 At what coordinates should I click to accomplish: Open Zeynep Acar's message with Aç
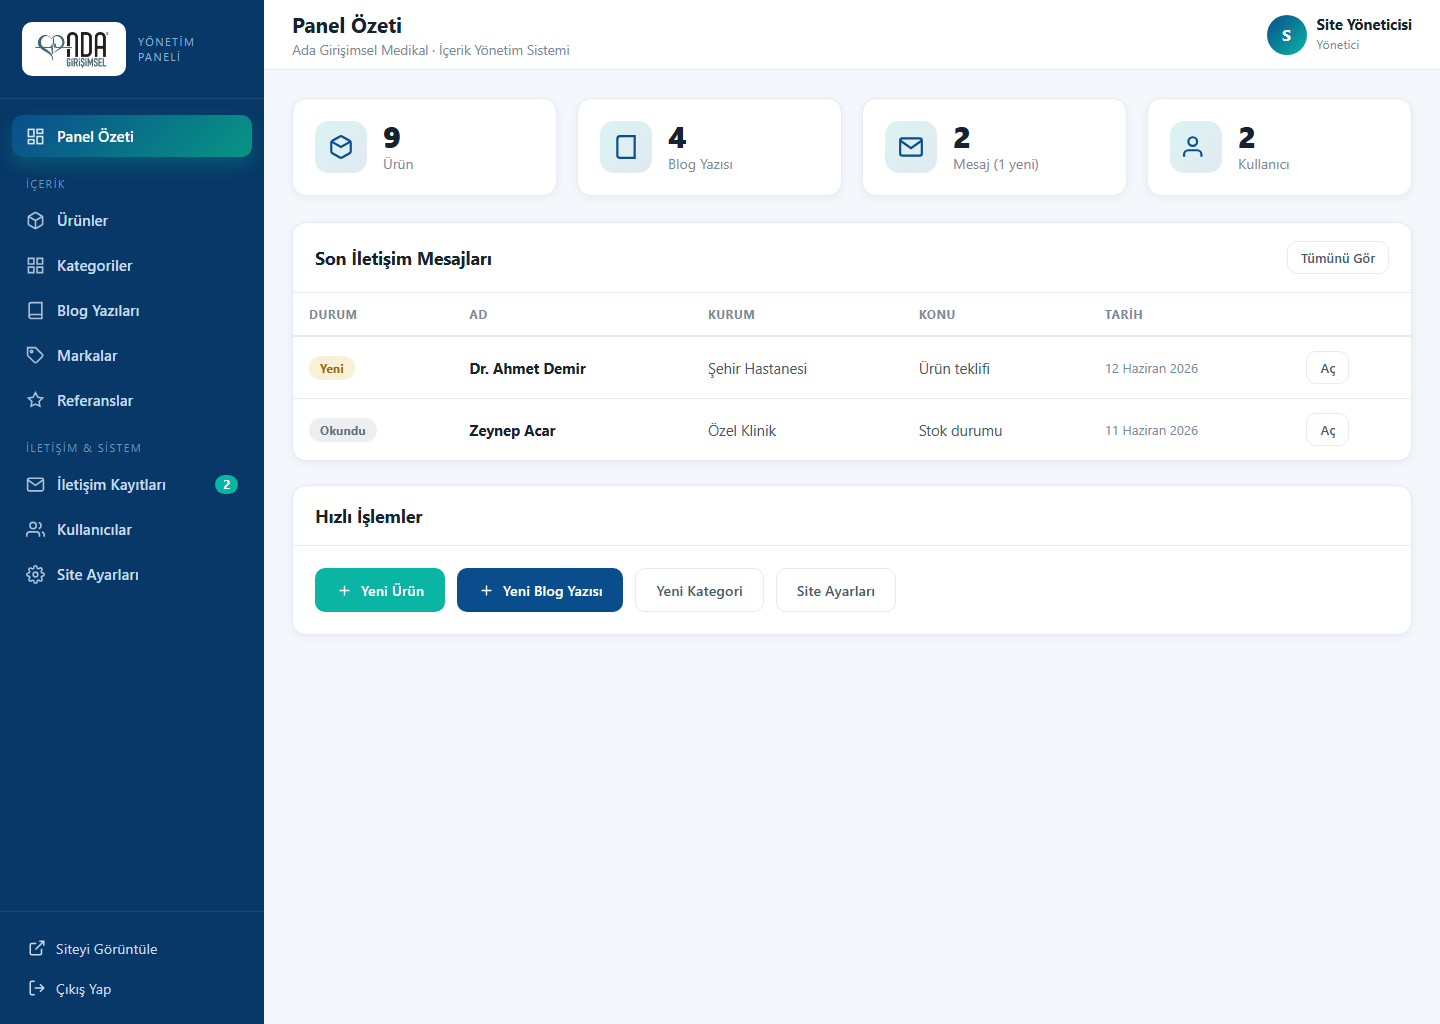1328,431
